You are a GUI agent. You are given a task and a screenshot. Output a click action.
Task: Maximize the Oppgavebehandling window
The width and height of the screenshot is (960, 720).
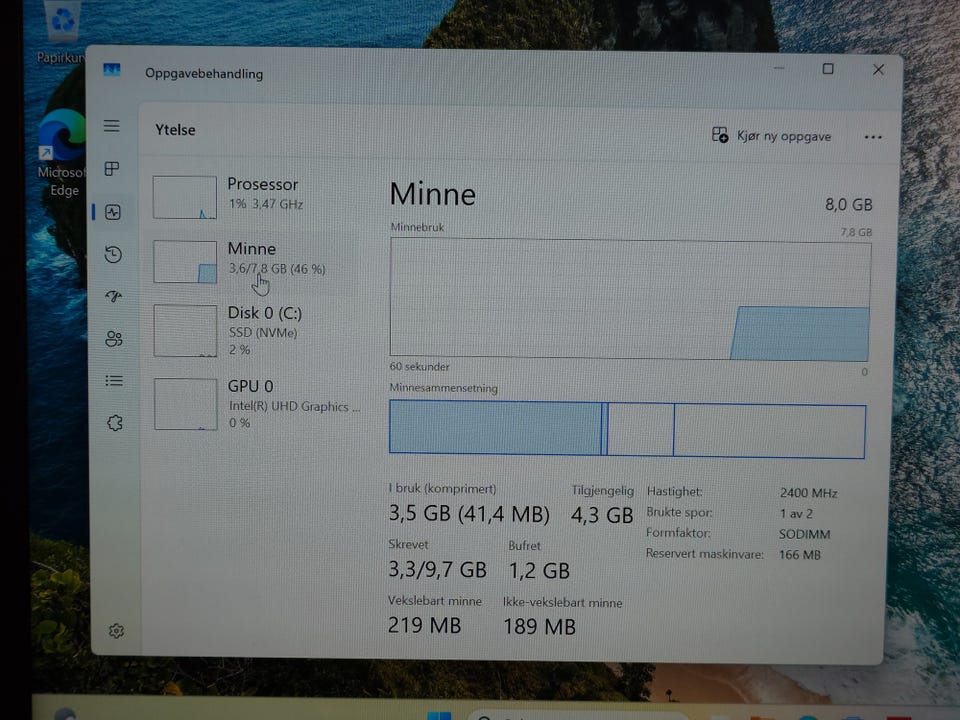tap(828, 69)
